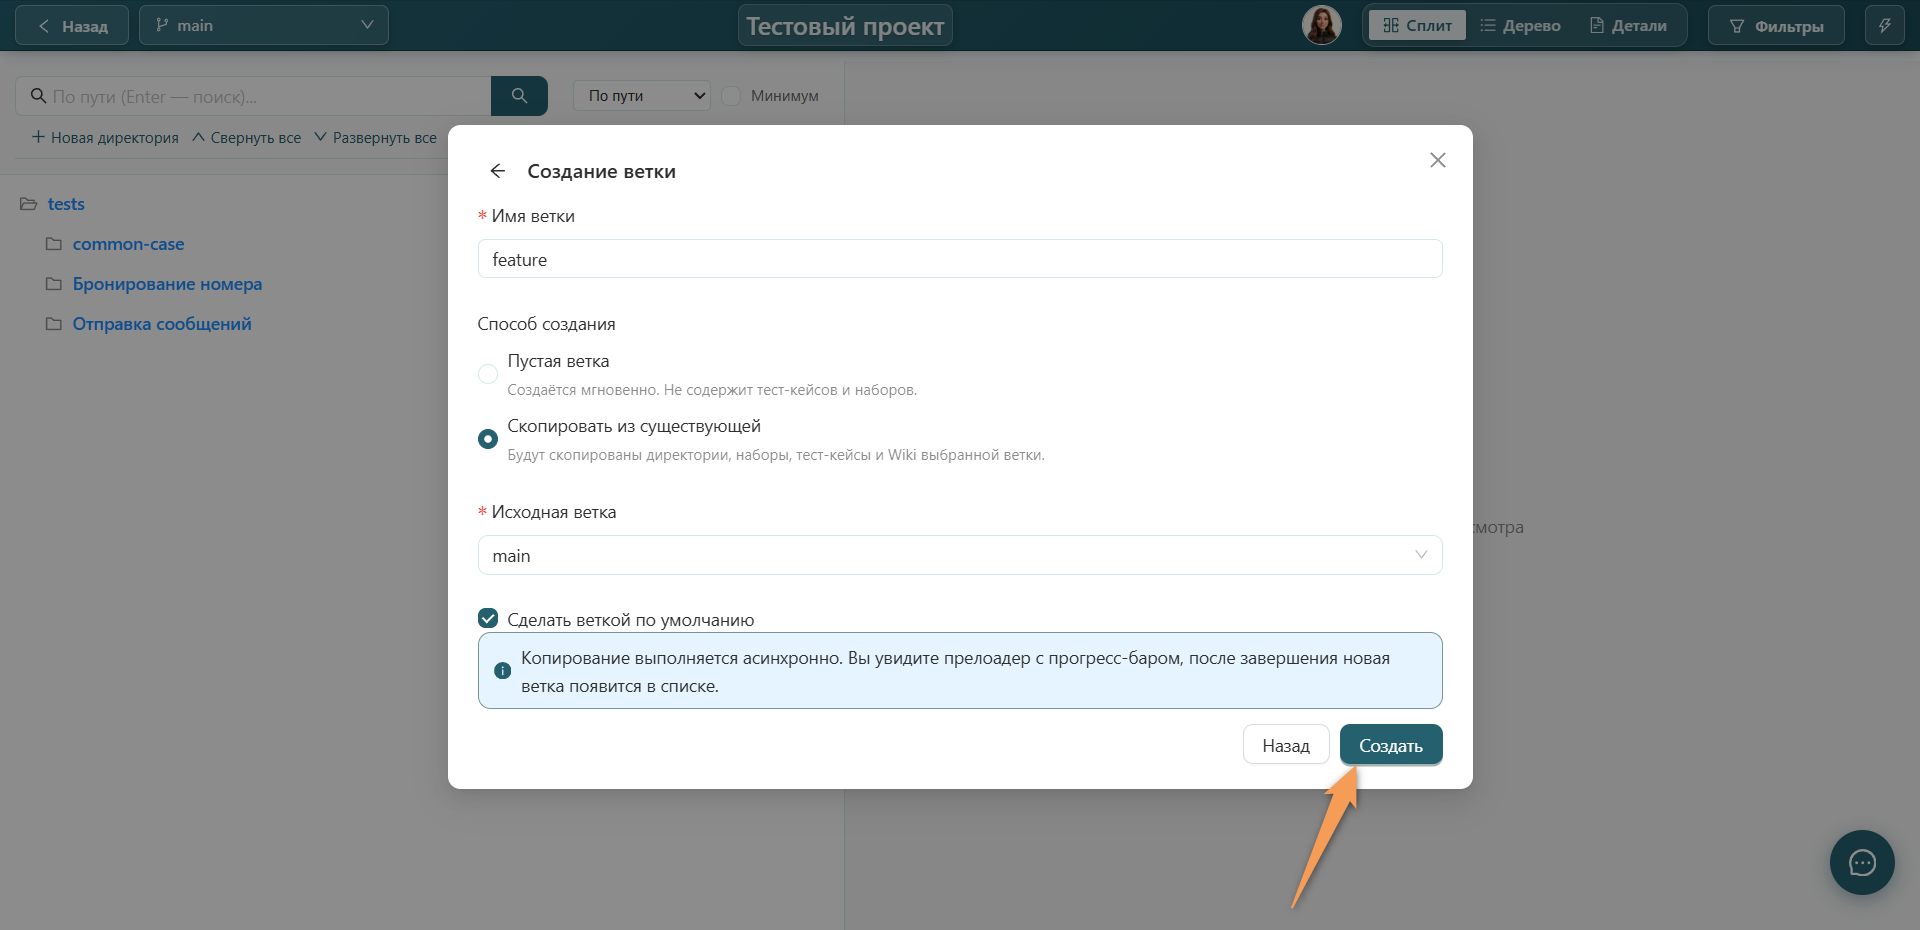Switch to the 'Детали' view tab
The height and width of the screenshot is (930, 1920).
pos(1628,26)
